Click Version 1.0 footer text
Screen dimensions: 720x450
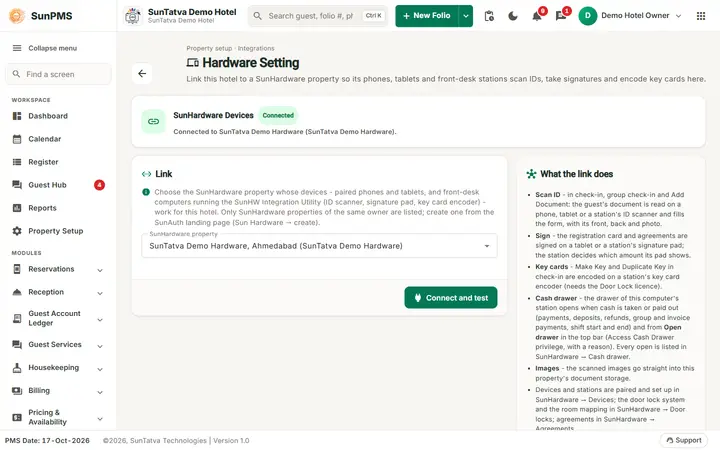coord(231,440)
